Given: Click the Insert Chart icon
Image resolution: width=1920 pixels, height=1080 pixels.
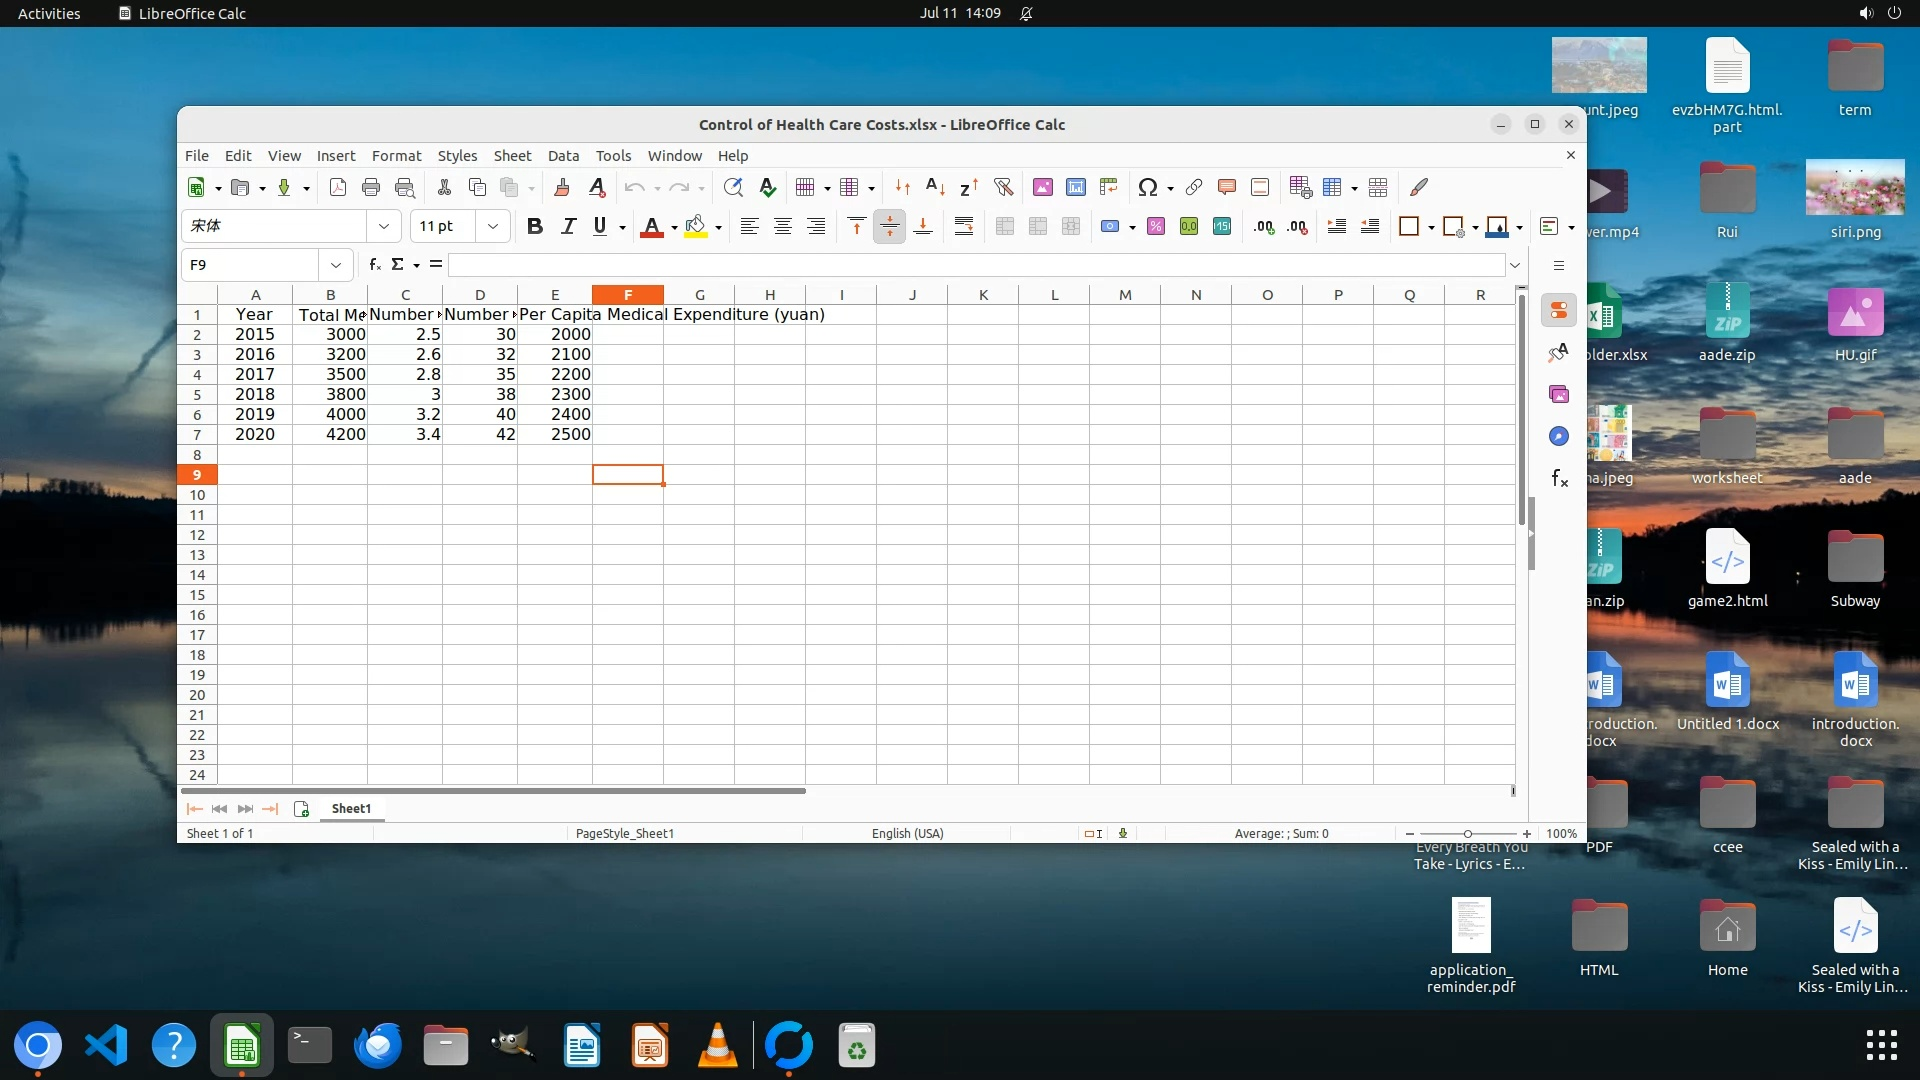Looking at the screenshot, I should [1076, 187].
